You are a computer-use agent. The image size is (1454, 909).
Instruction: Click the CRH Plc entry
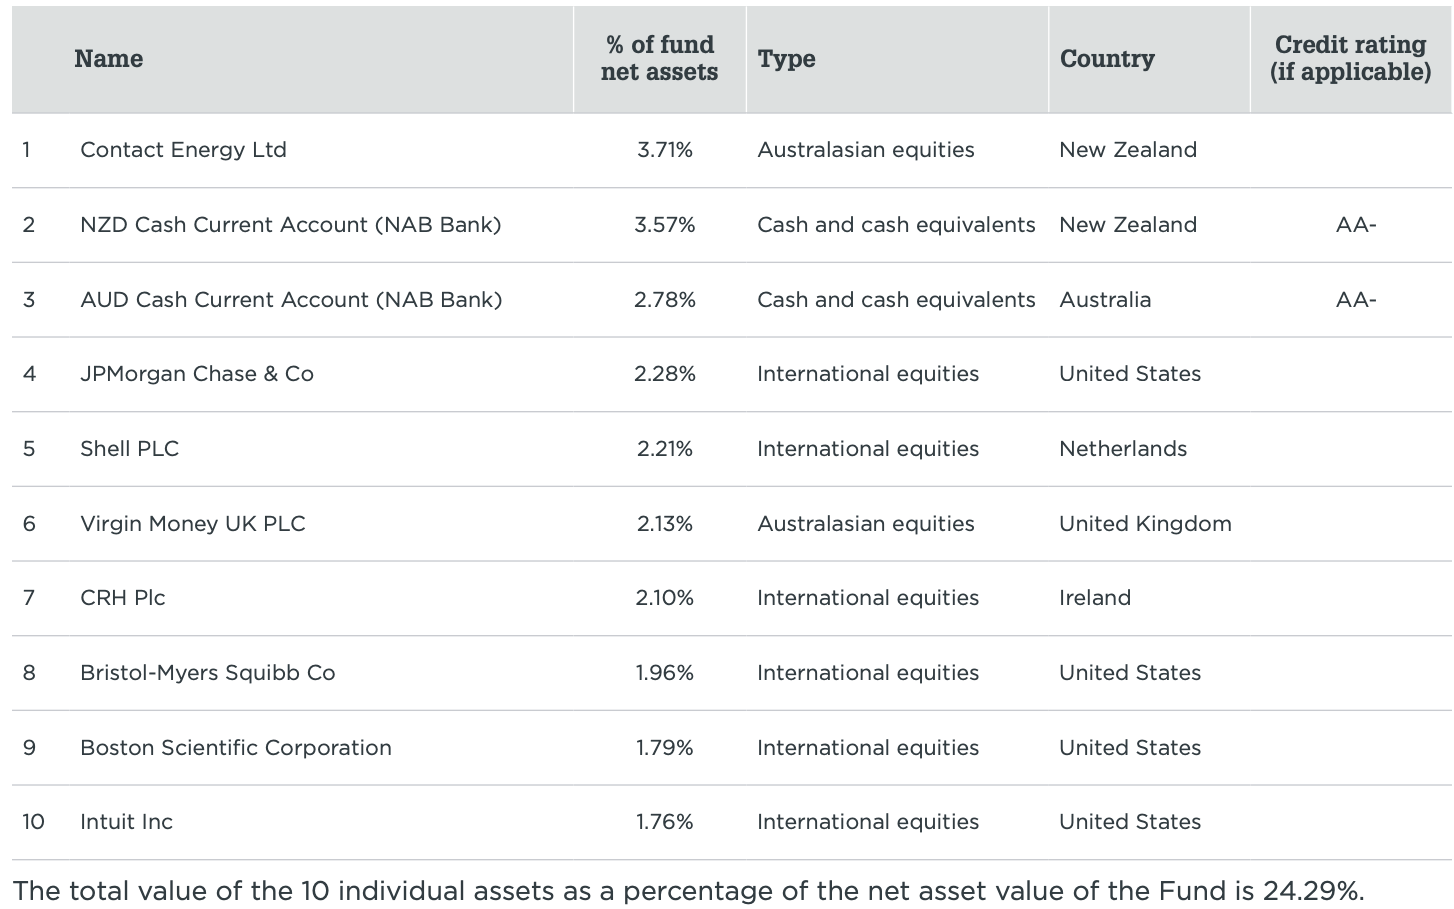123,598
